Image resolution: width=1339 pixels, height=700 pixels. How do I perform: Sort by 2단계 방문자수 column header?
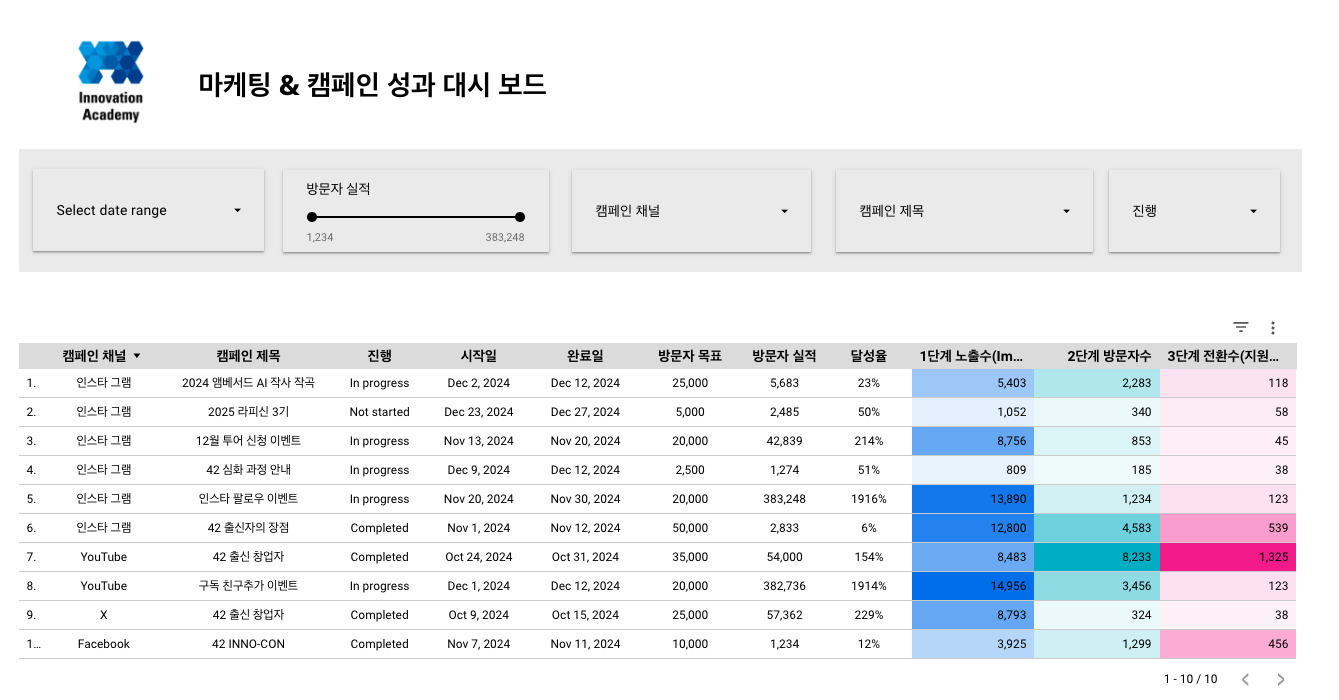[x=1108, y=356]
